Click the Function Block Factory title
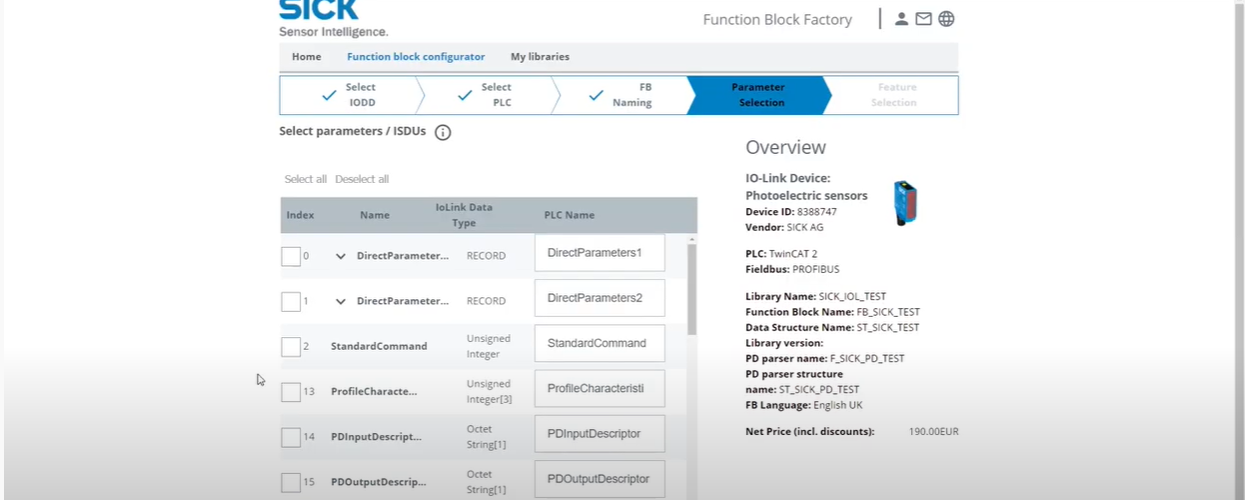Image resolution: width=1245 pixels, height=500 pixels. point(777,20)
